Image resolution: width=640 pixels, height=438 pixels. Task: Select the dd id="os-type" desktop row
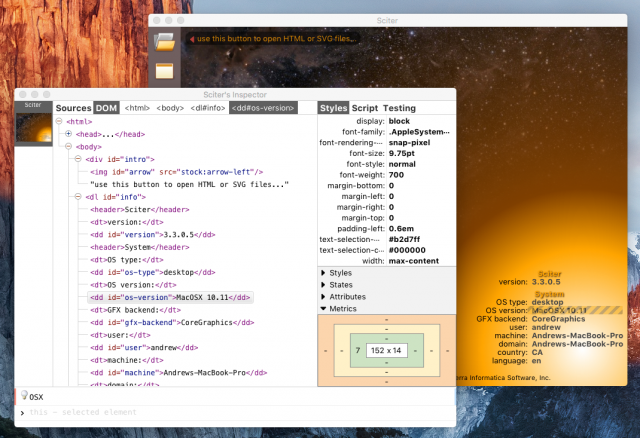[x=153, y=272]
